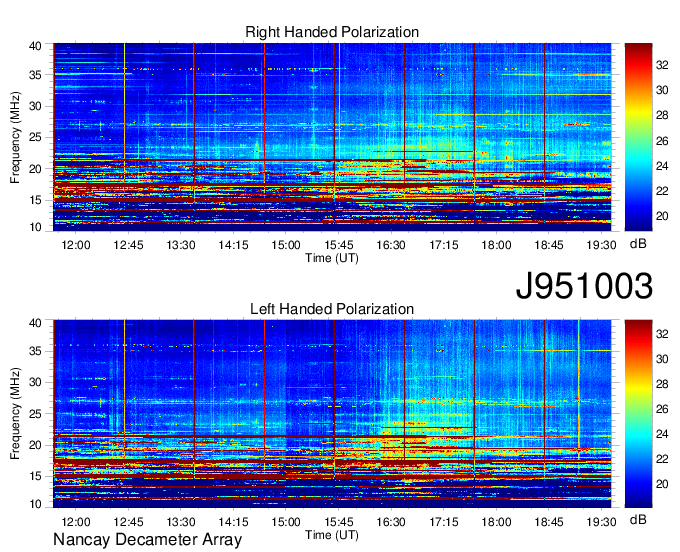
Task: Click the 17:15 time tick under Right Handed plot
Action: (x=444, y=245)
